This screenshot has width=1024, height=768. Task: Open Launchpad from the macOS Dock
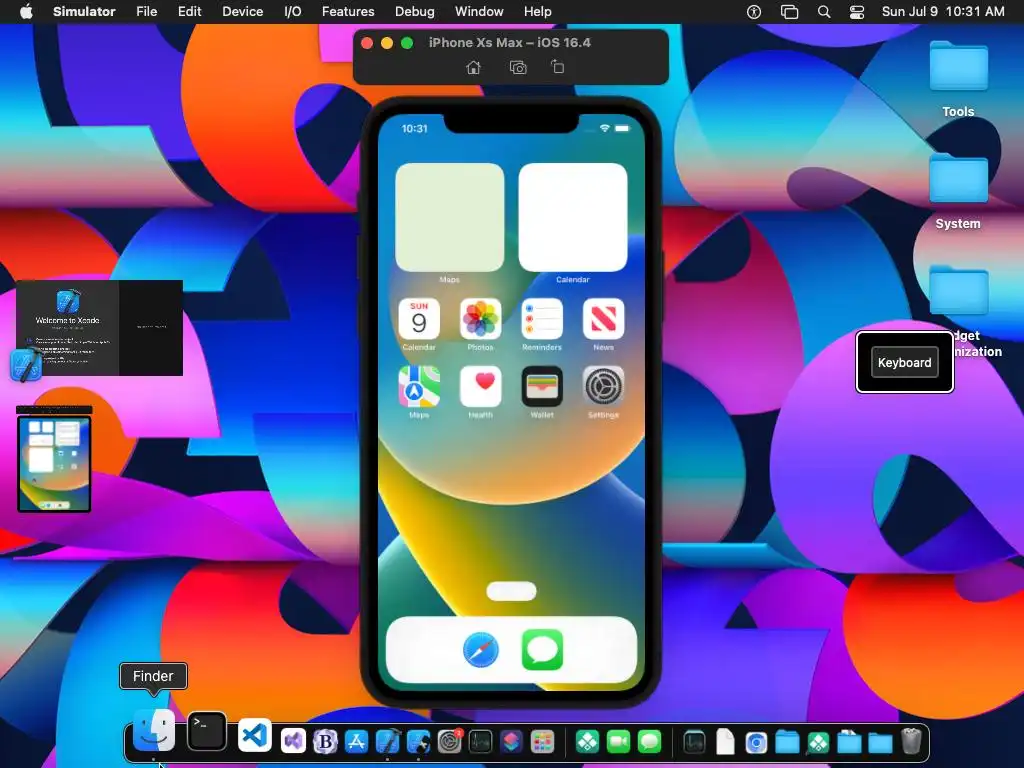[x=543, y=741]
